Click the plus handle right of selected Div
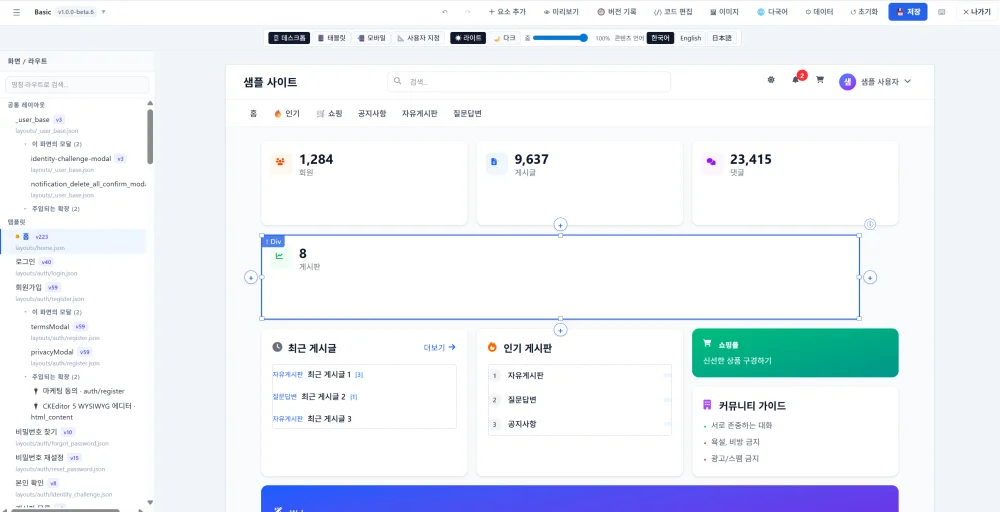 point(871,277)
